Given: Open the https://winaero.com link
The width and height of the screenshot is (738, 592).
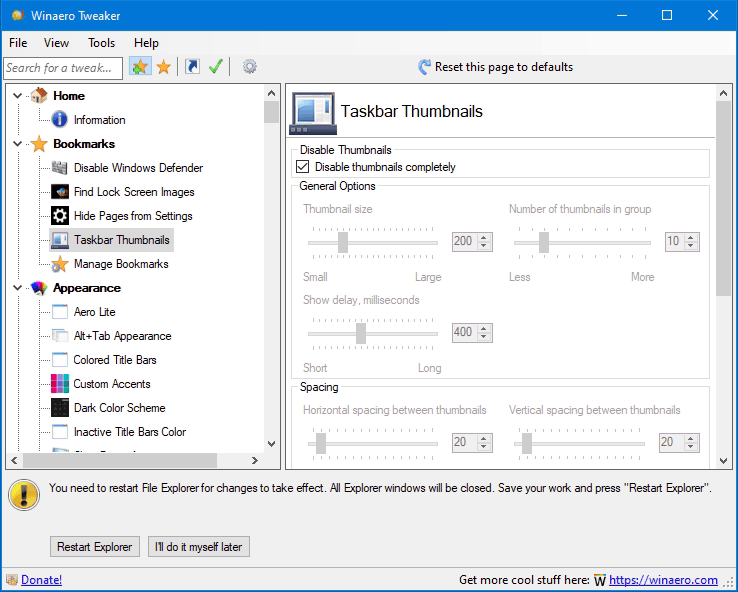Looking at the screenshot, I should click(663, 580).
